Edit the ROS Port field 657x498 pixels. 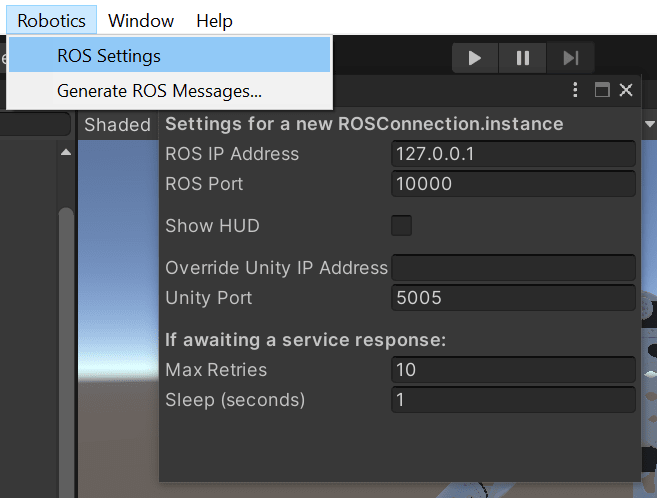tap(513, 183)
